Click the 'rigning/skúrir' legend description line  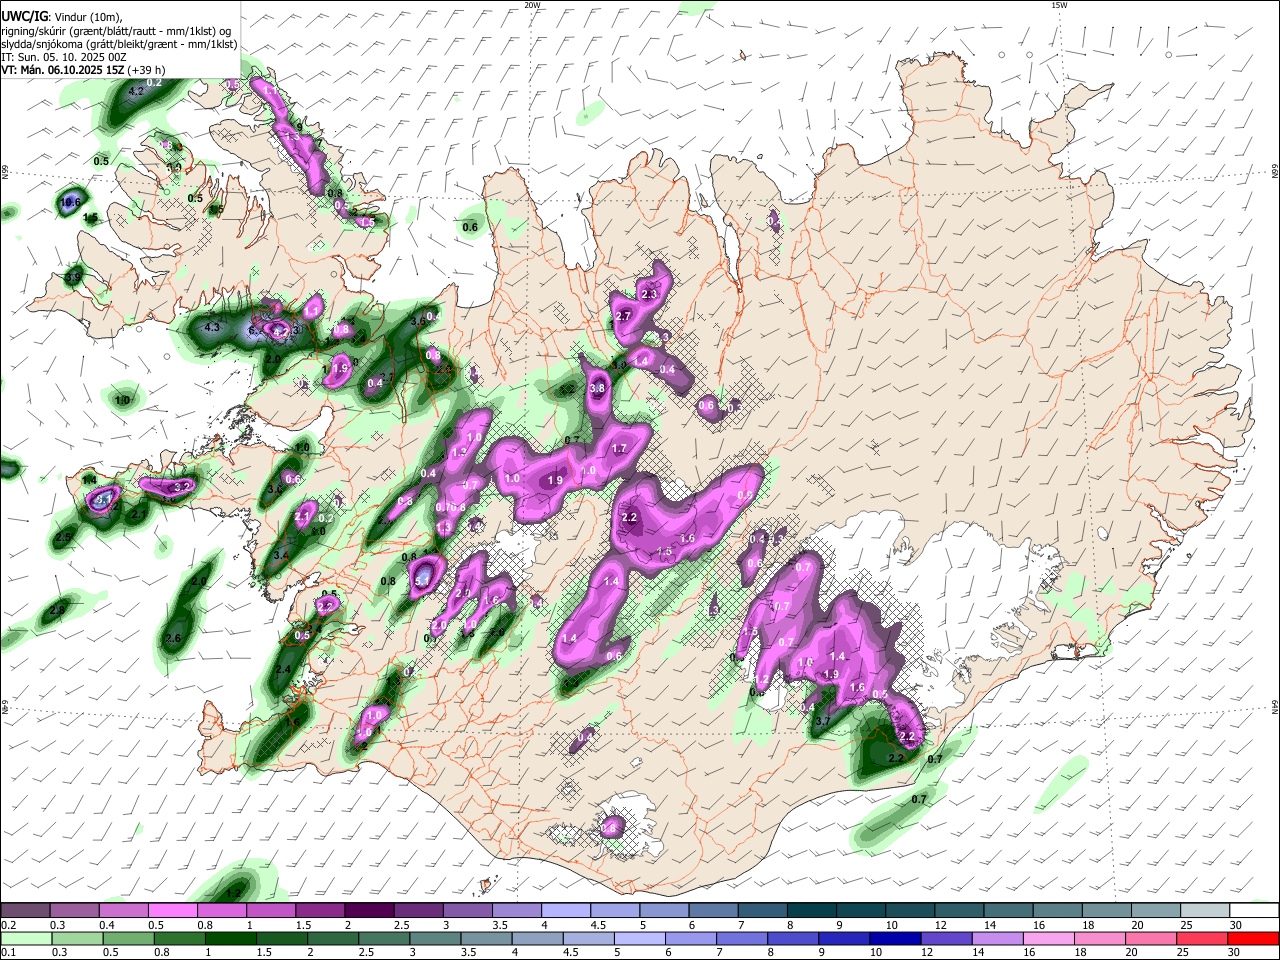(x=116, y=31)
